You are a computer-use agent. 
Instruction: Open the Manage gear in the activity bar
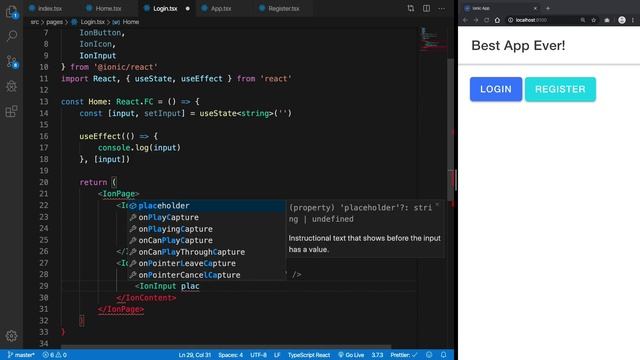coord(11,336)
